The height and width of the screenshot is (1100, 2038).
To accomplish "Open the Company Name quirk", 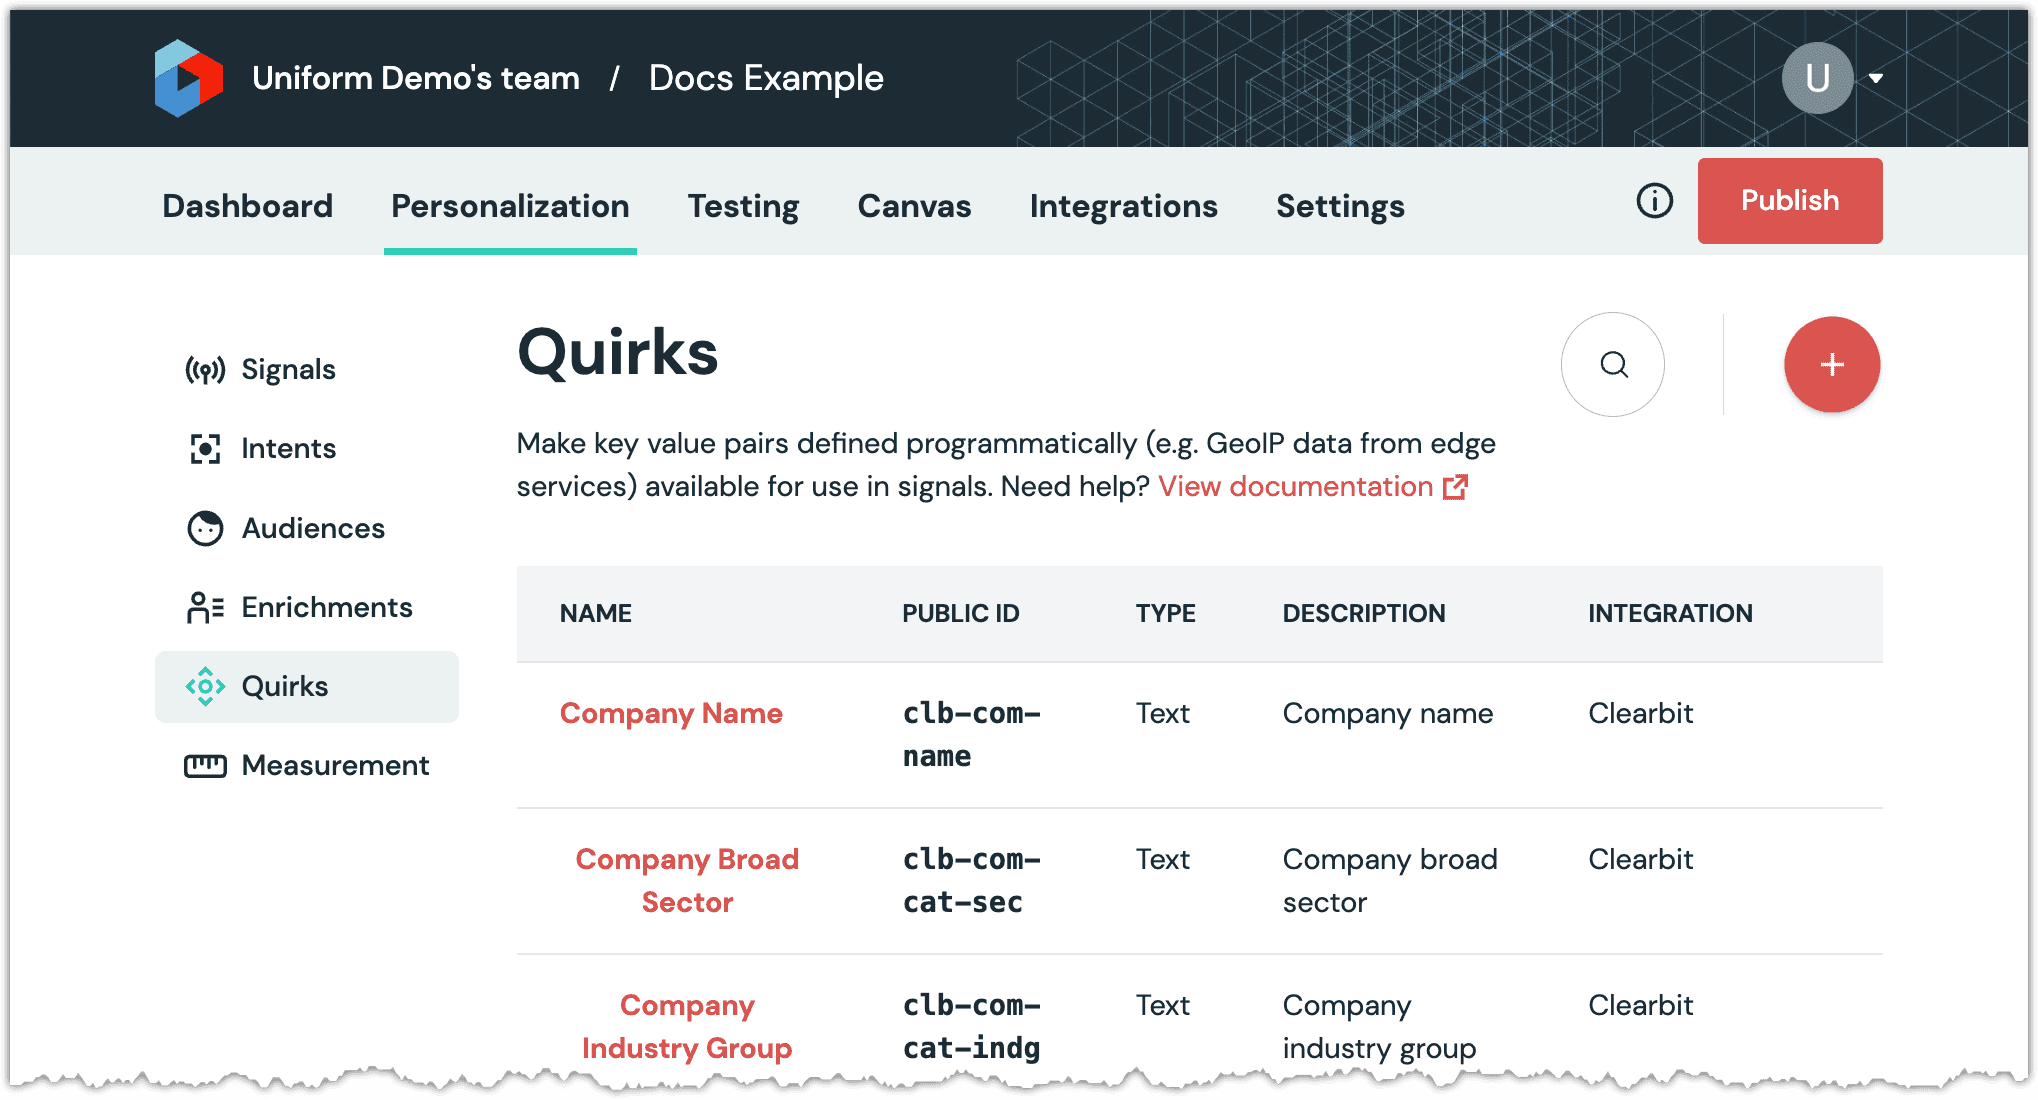I will (x=671, y=713).
